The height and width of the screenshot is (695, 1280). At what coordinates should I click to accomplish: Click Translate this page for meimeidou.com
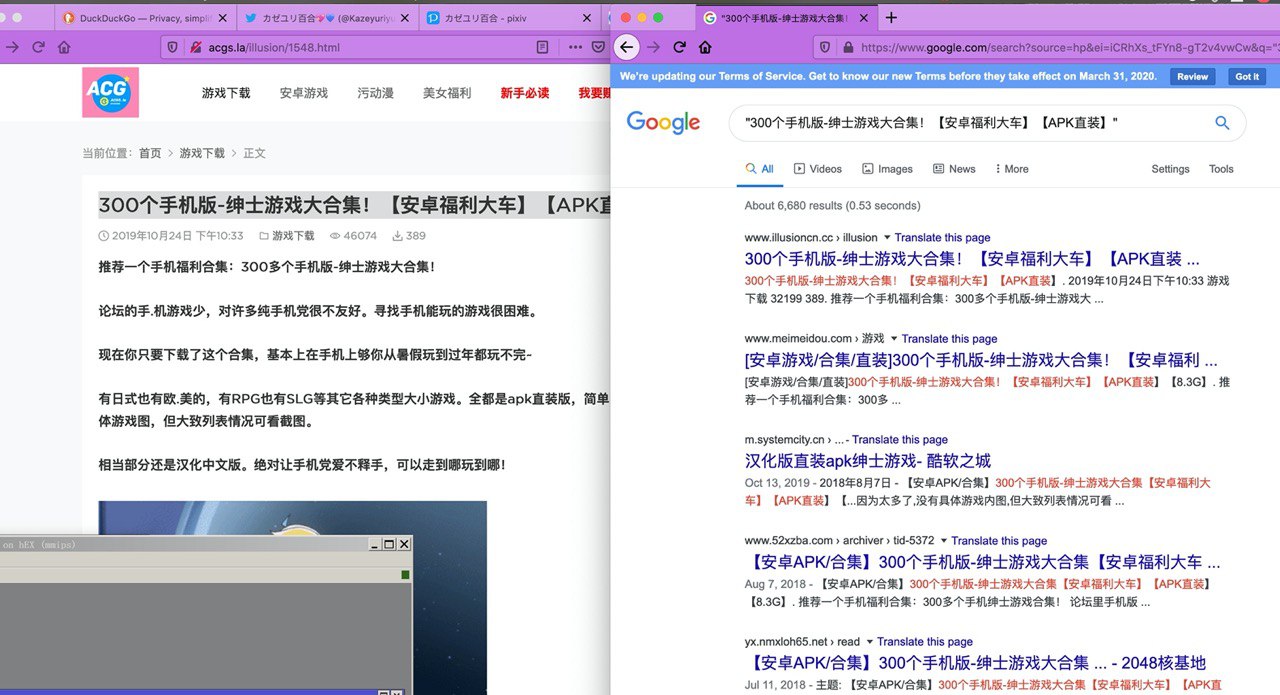949,339
